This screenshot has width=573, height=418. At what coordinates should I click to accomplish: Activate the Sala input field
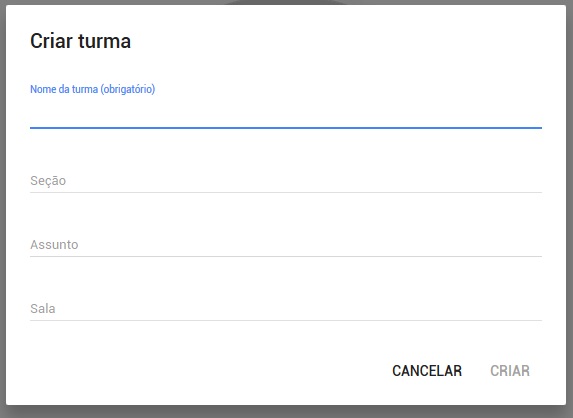click(286, 308)
